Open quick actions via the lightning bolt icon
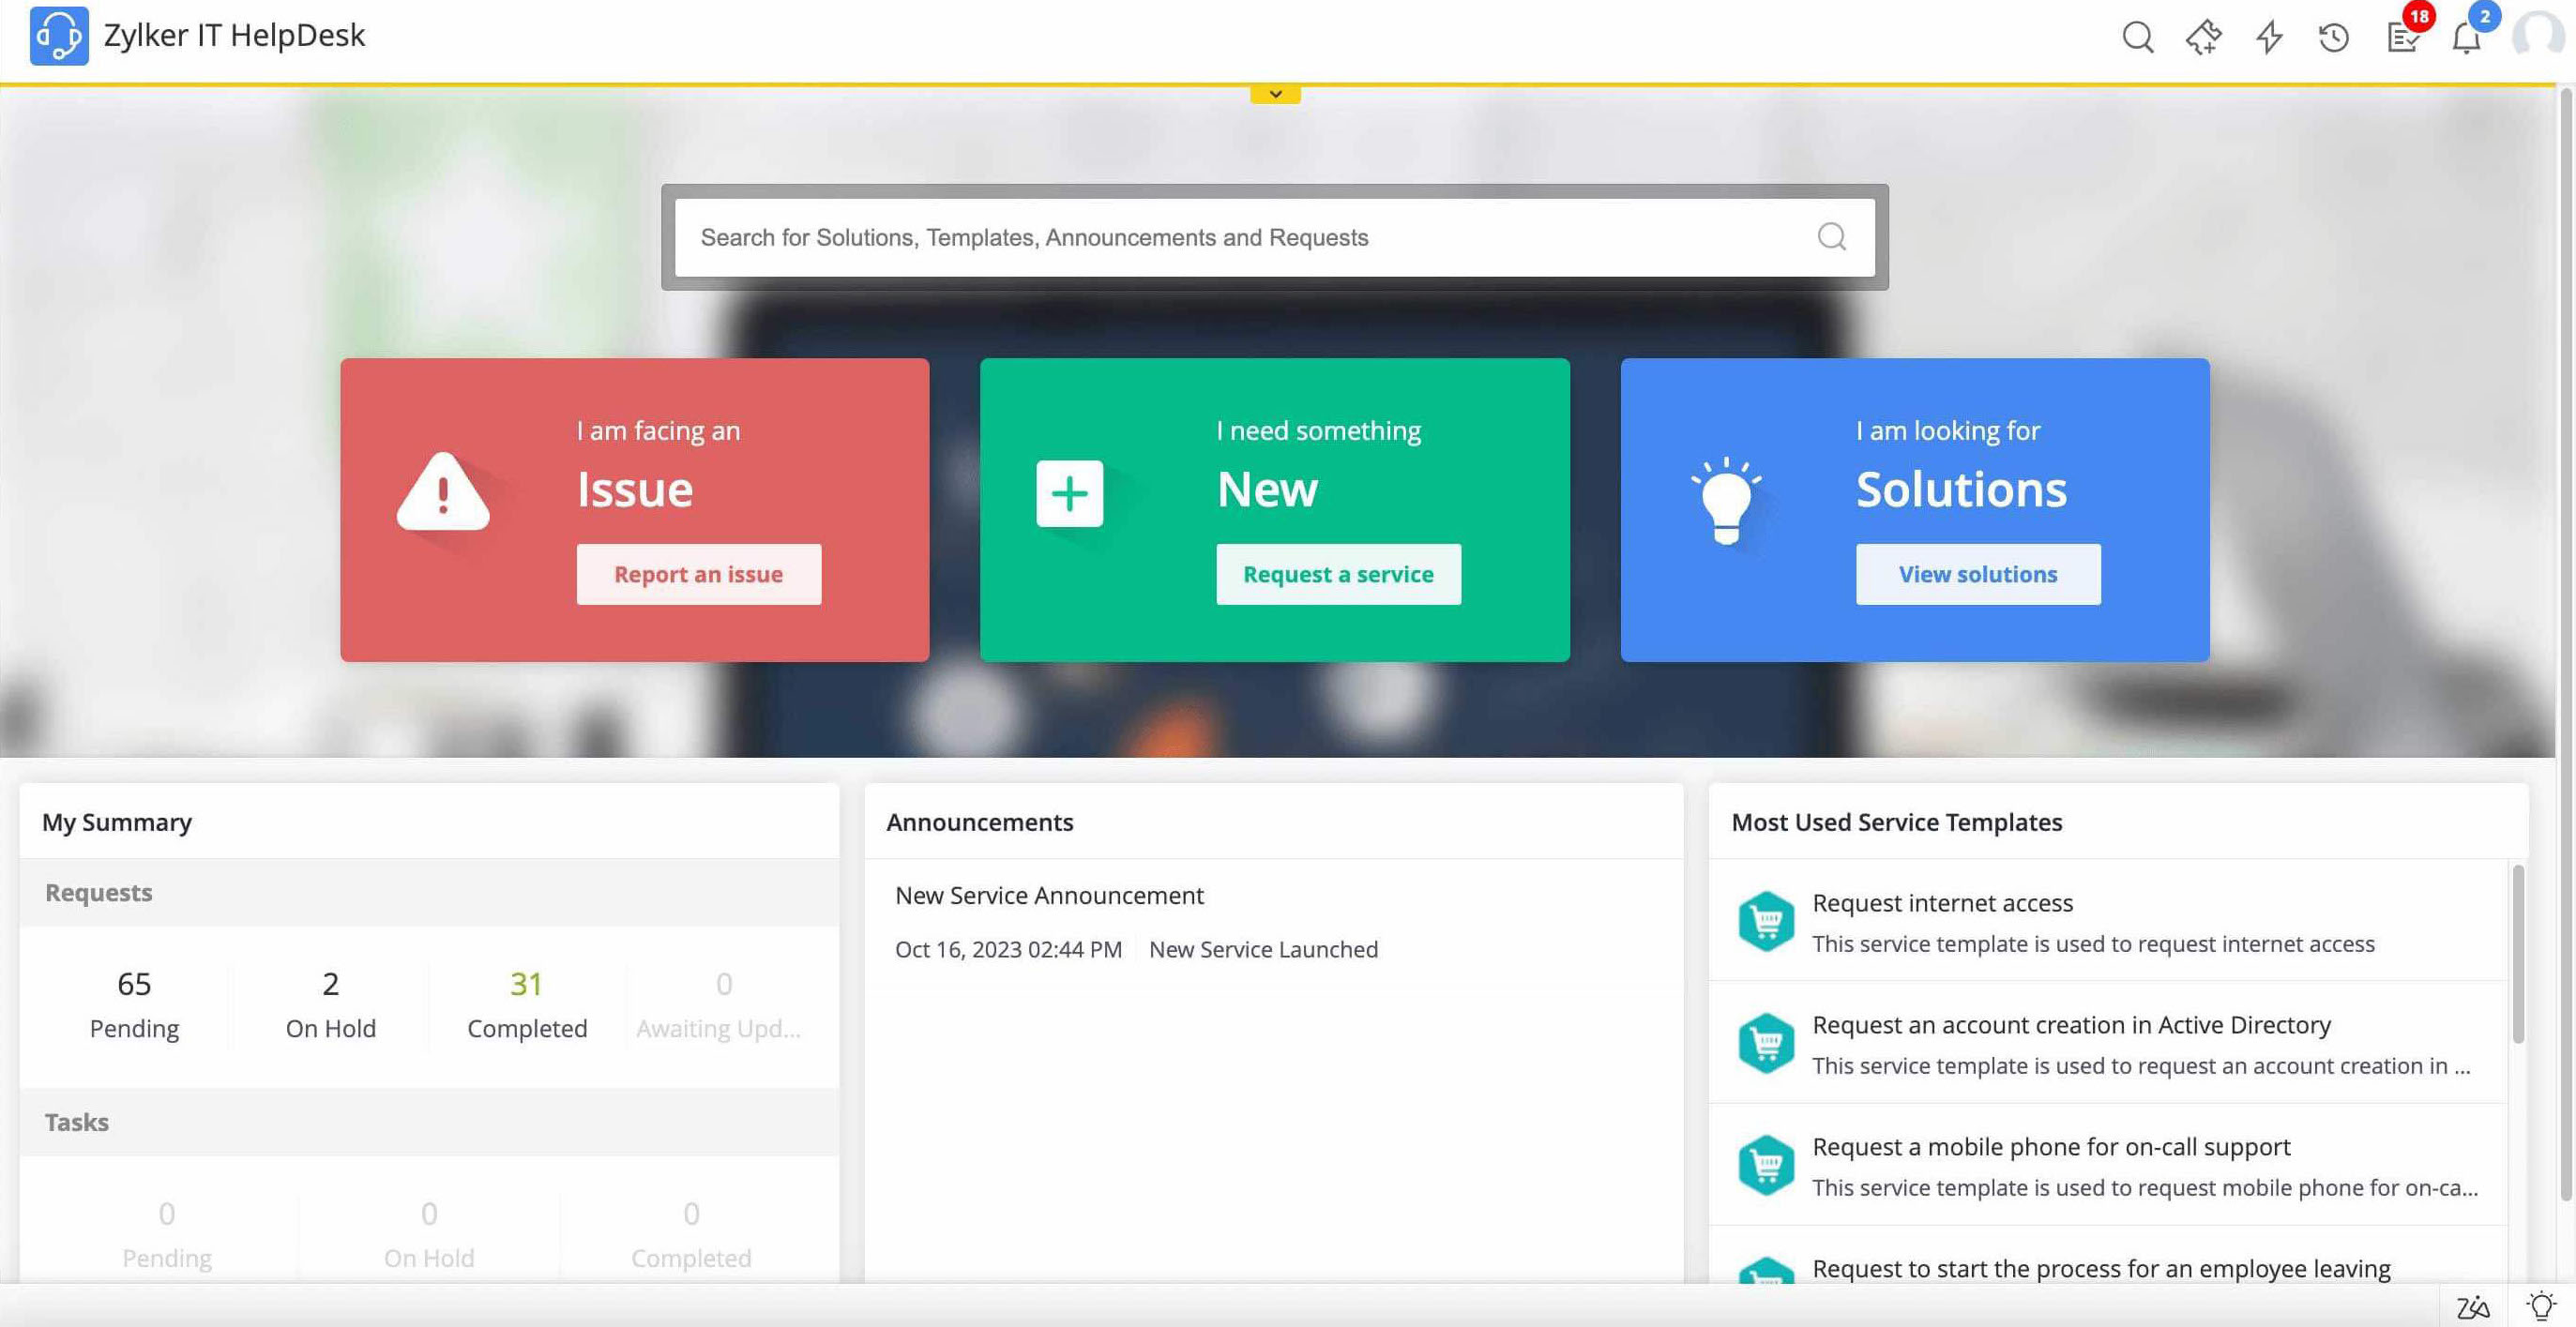The width and height of the screenshot is (2576, 1327). tap(2269, 38)
